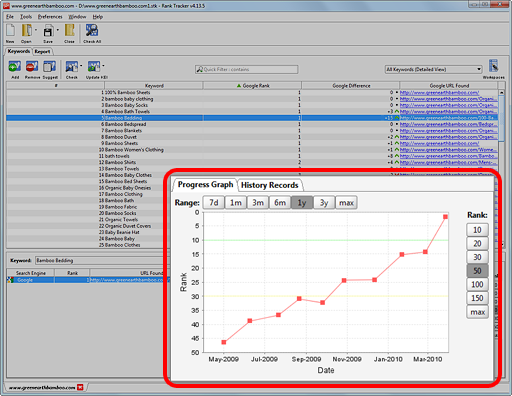Image resolution: width=512 pixels, height=396 pixels.
Task: Close the greenearthbamboo.com project tab
Action: click(80, 387)
